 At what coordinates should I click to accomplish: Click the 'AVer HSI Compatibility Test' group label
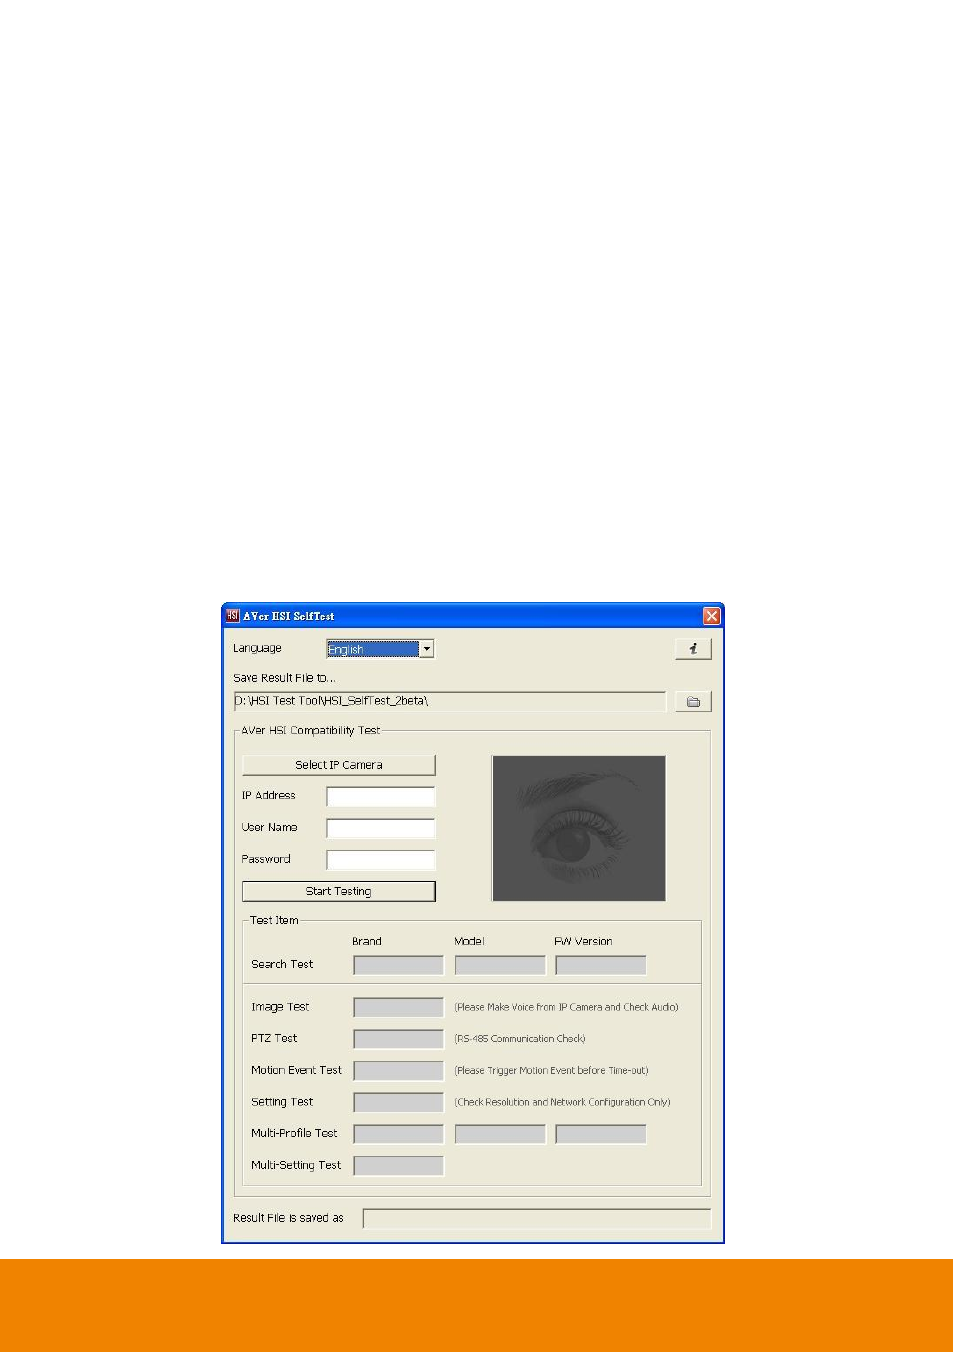click(310, 730)
